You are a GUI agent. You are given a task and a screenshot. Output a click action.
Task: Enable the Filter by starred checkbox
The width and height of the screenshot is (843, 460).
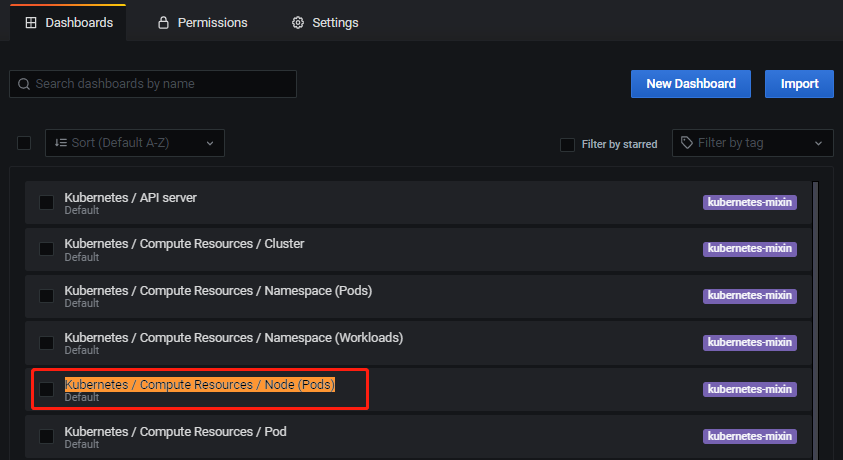568,144
